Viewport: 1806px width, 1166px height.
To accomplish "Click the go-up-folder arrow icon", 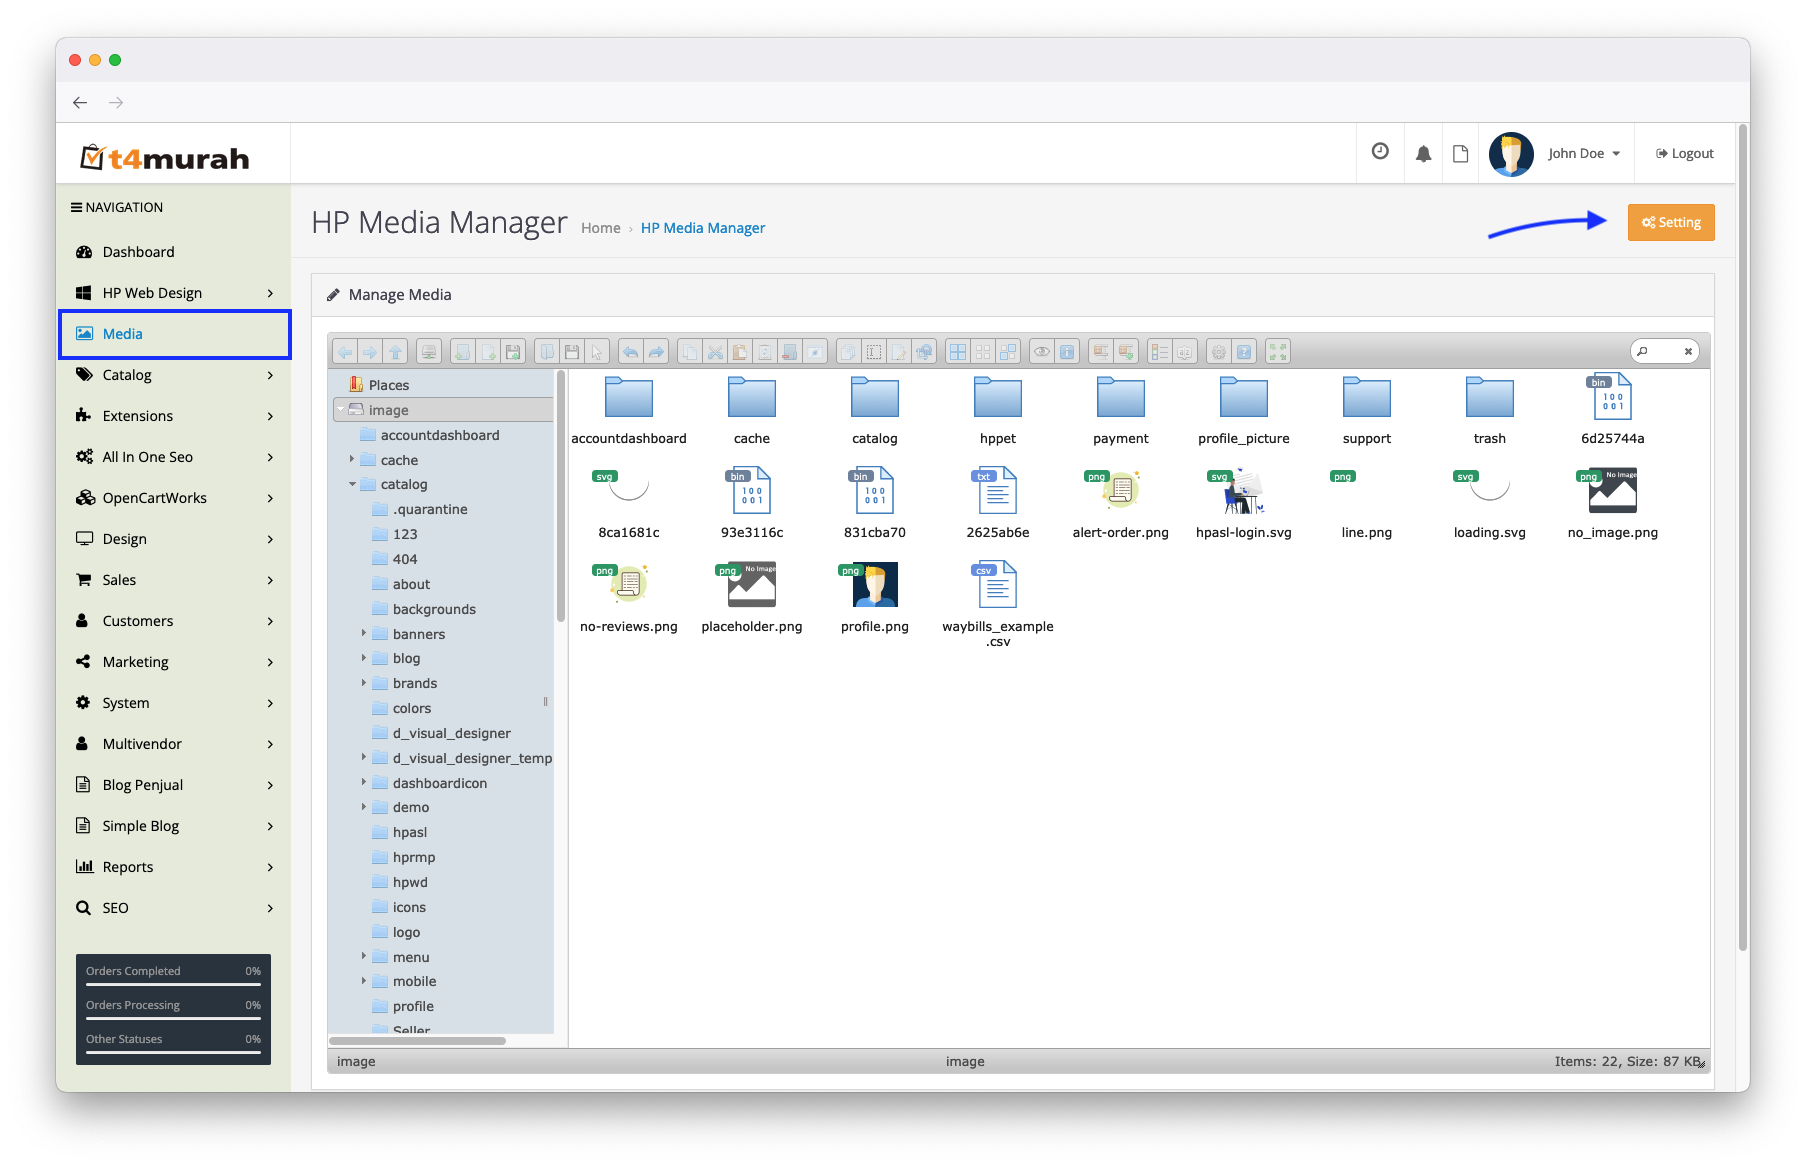I will 396,352.
